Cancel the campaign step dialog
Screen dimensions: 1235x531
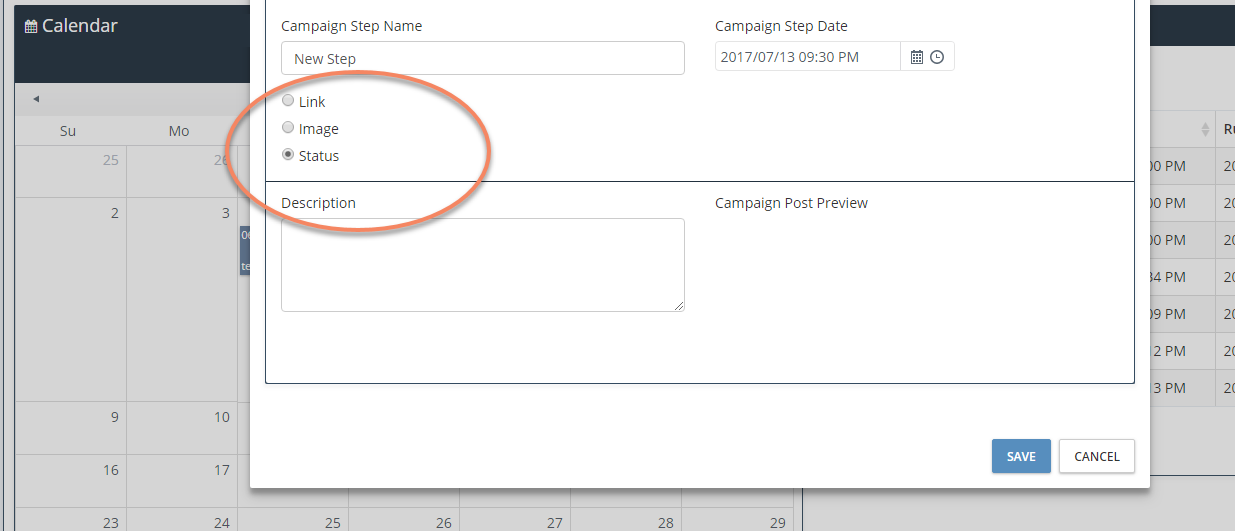coord(1097,456)
